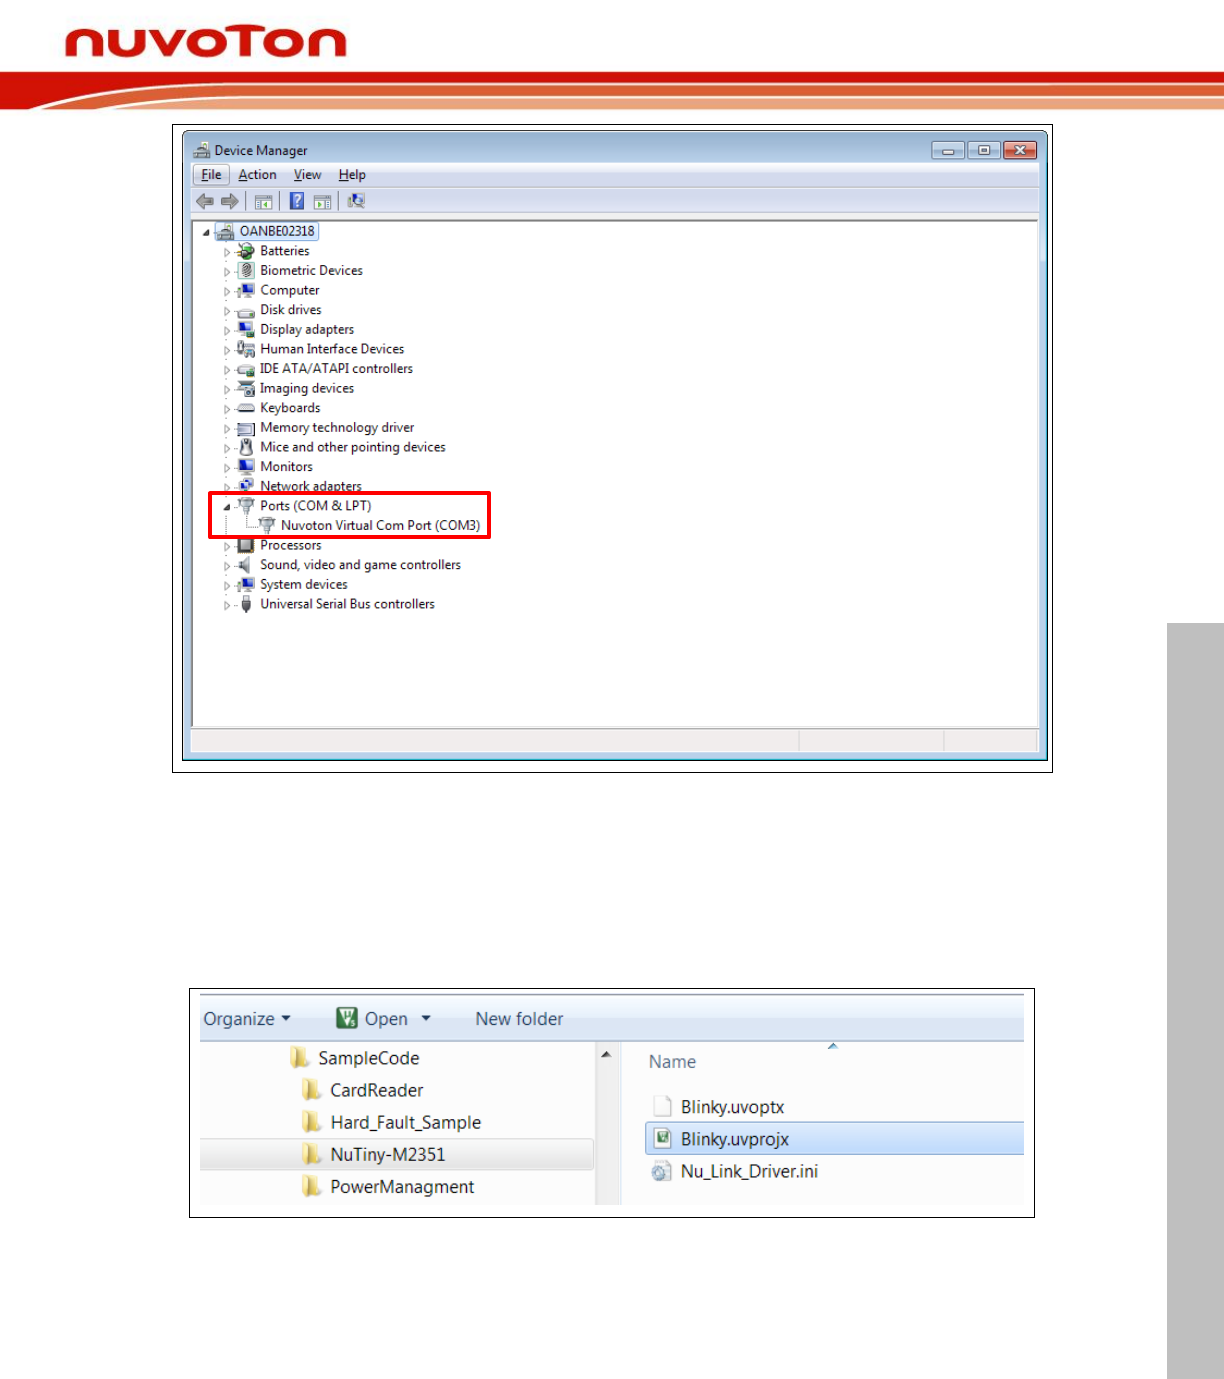1224x1379 pixels.
Task: Click the Imaging devices camera icon
Action: pos(246,388)
